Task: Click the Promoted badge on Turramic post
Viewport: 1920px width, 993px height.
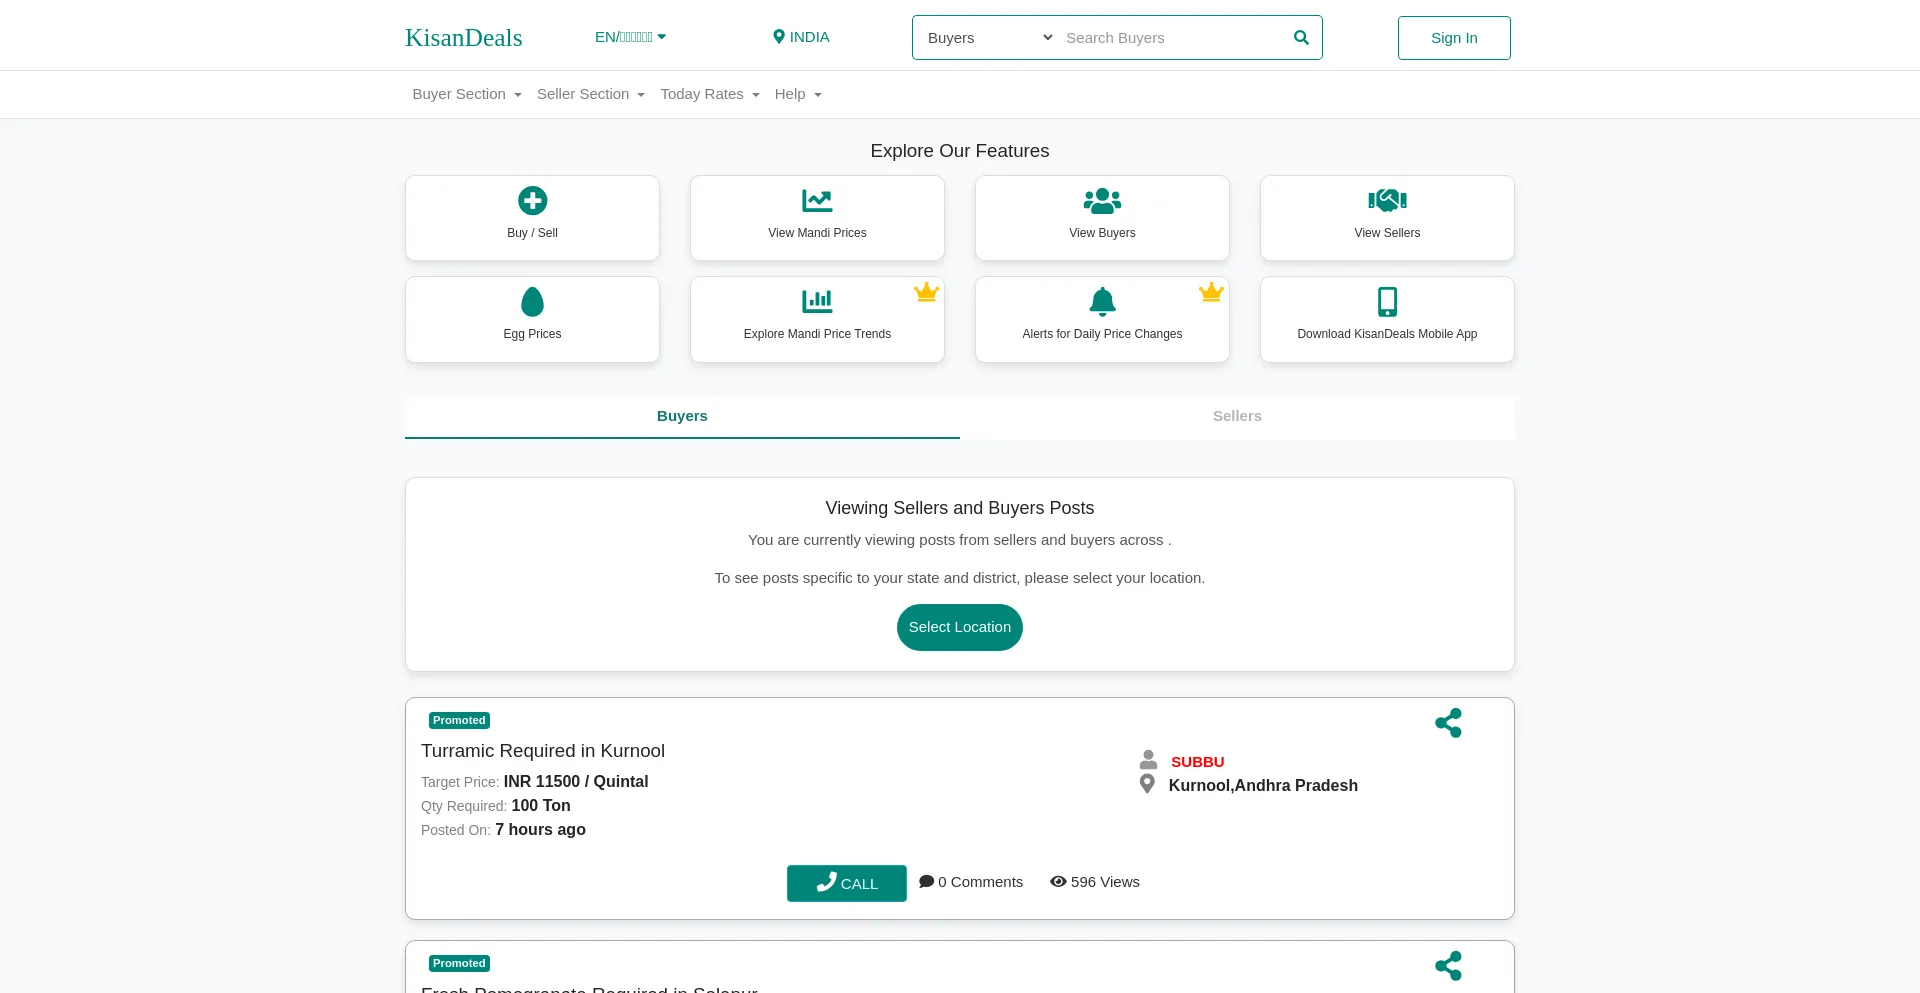Action: point(459,720)
